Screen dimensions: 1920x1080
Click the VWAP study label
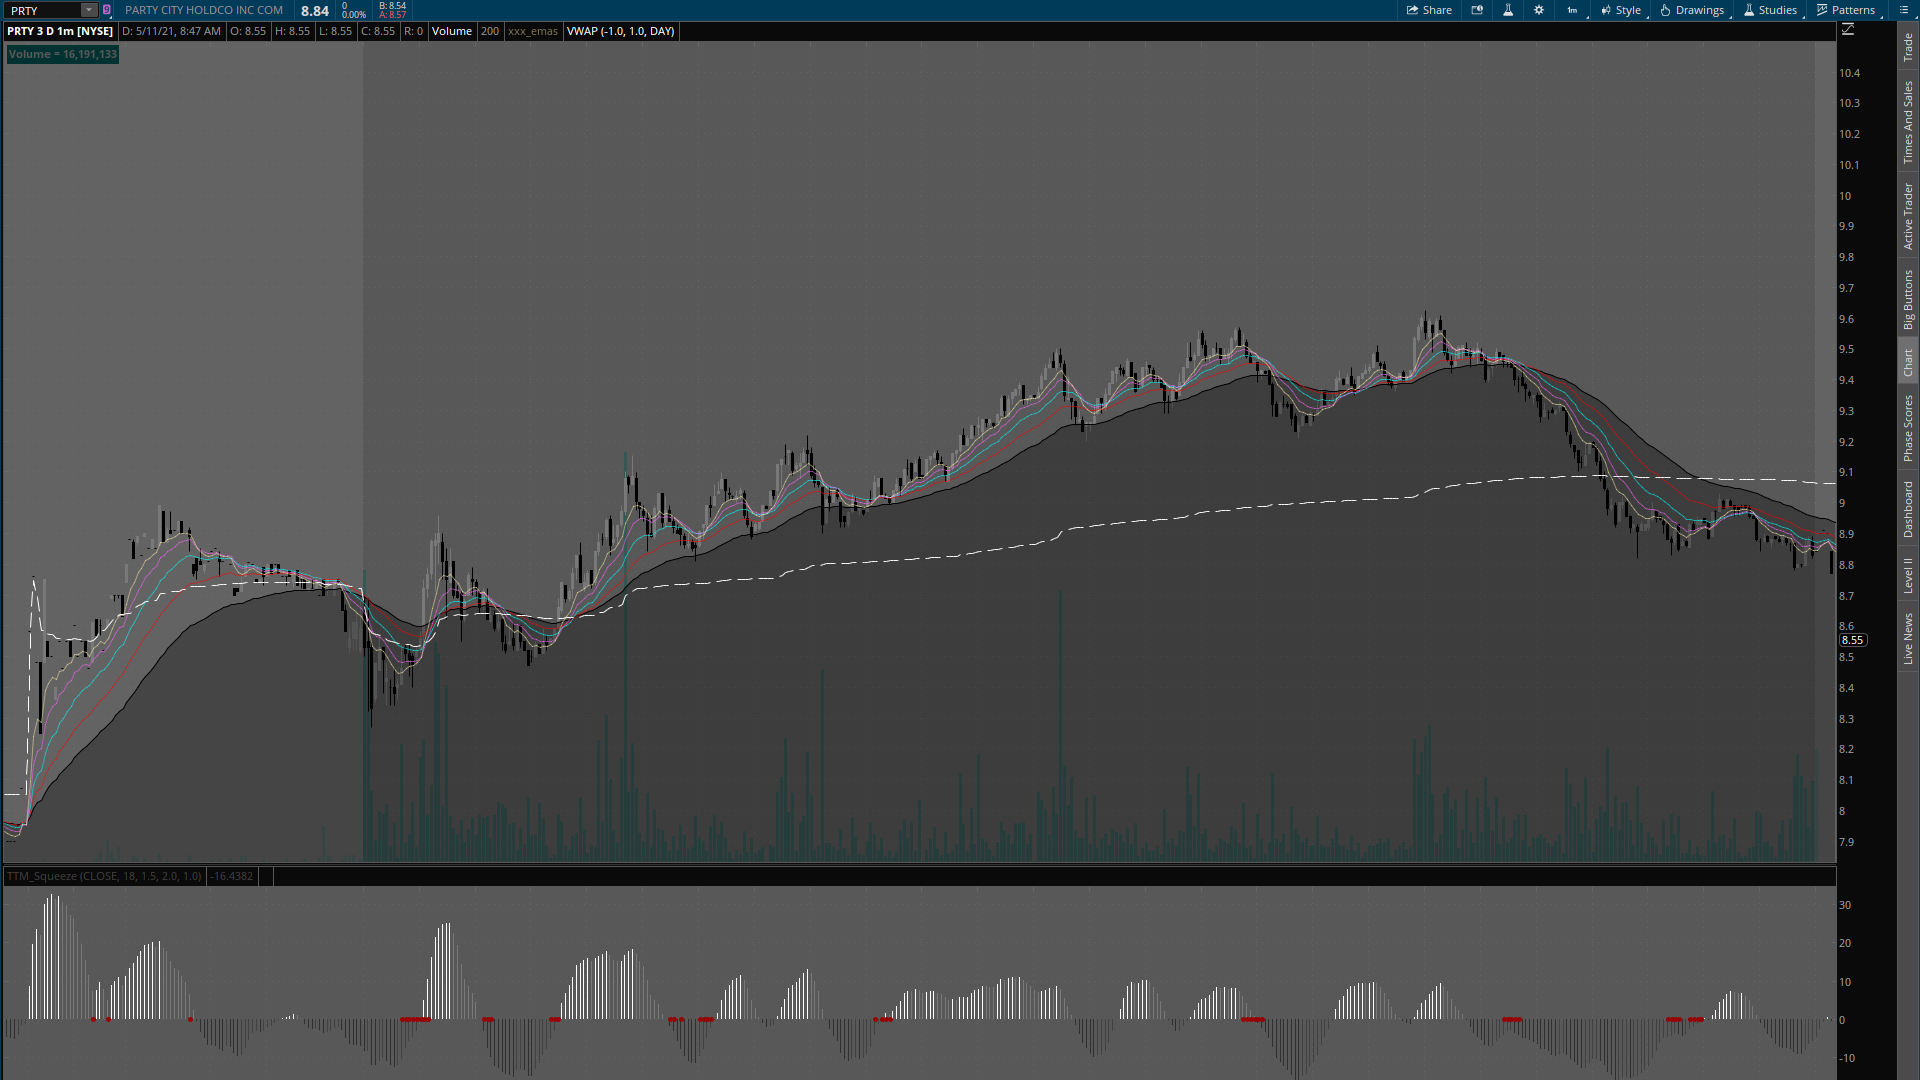[620, 31]
